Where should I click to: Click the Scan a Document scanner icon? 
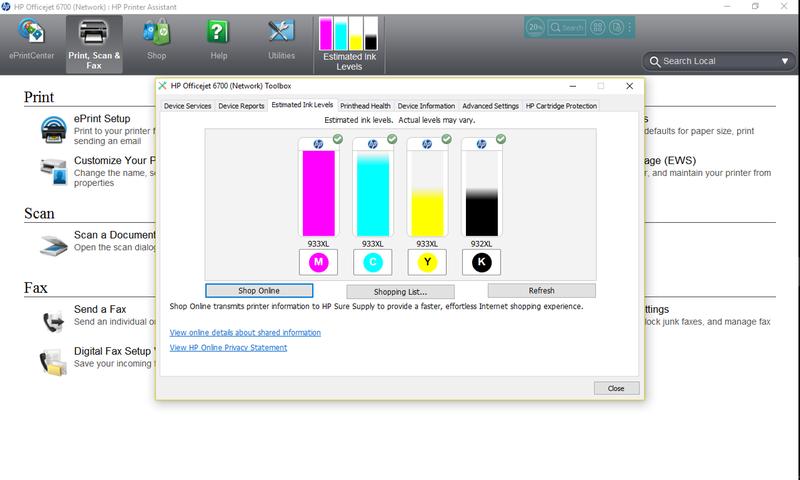point(54,245)
